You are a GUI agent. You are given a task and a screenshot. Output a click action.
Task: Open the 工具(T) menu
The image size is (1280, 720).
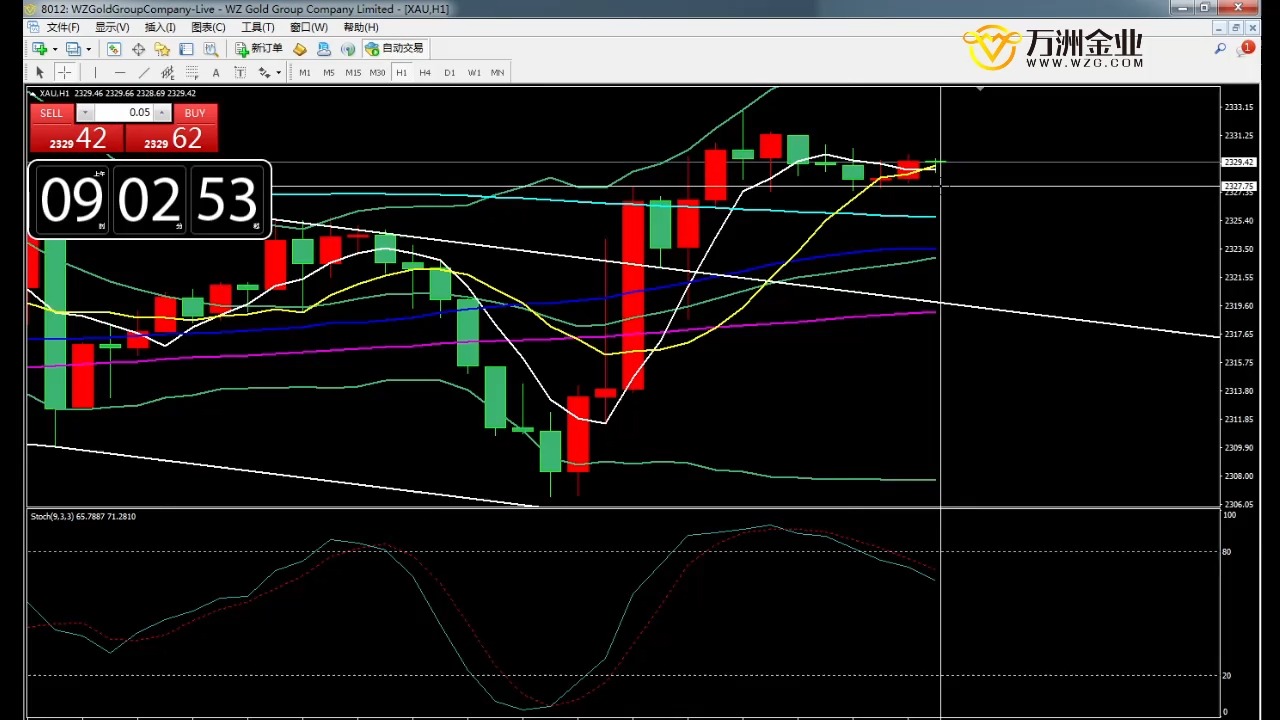pos(257,27)
